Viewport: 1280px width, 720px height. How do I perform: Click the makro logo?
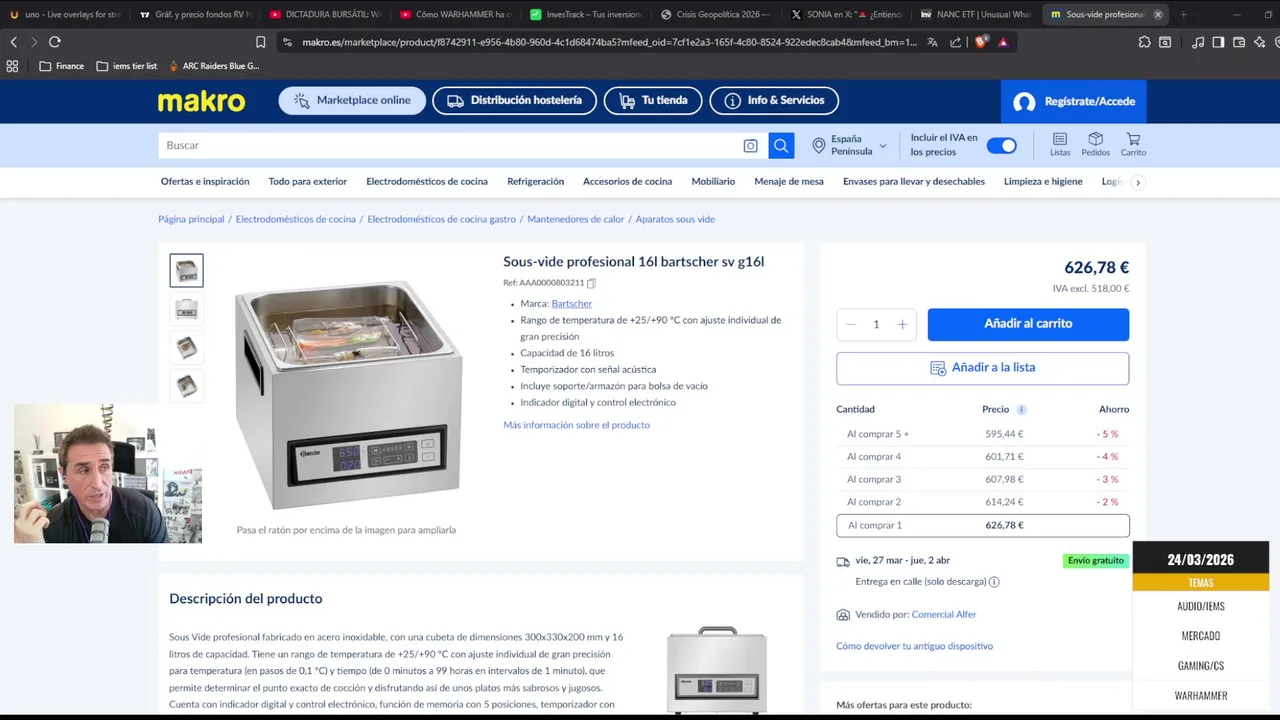click(x=201, y=101)
